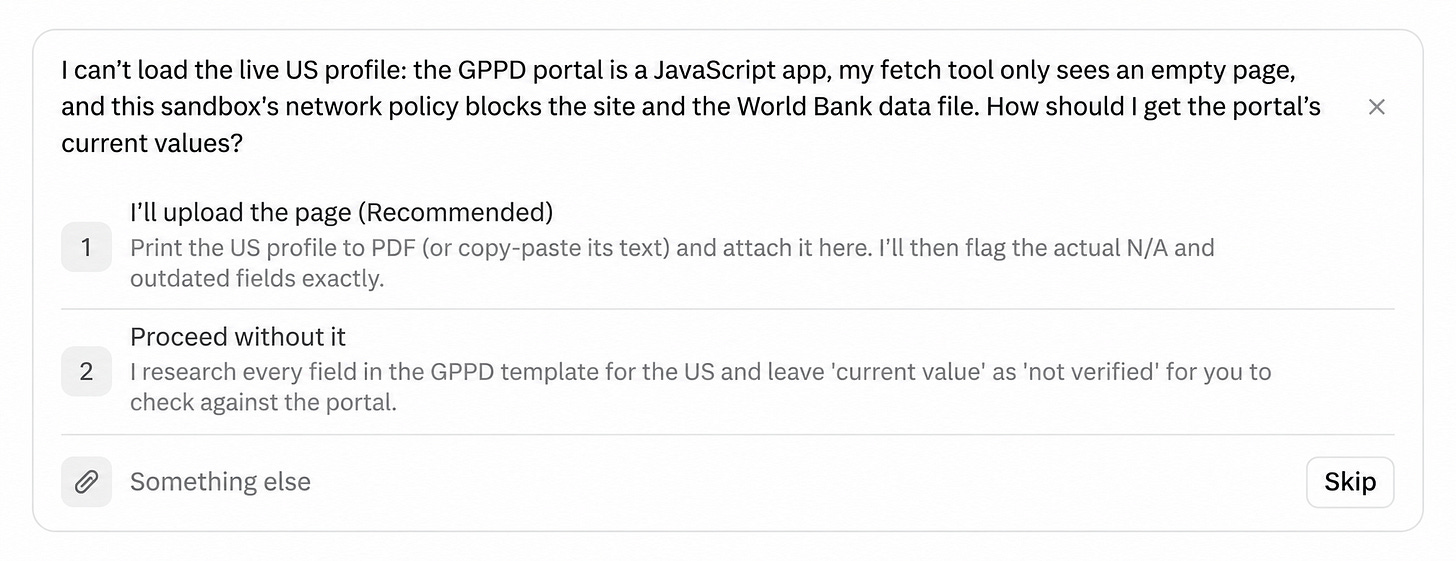Image resolution: width=1456 pixels, height=561 pixels.
Task: Select the number 1 option badge
Action: 86,247
